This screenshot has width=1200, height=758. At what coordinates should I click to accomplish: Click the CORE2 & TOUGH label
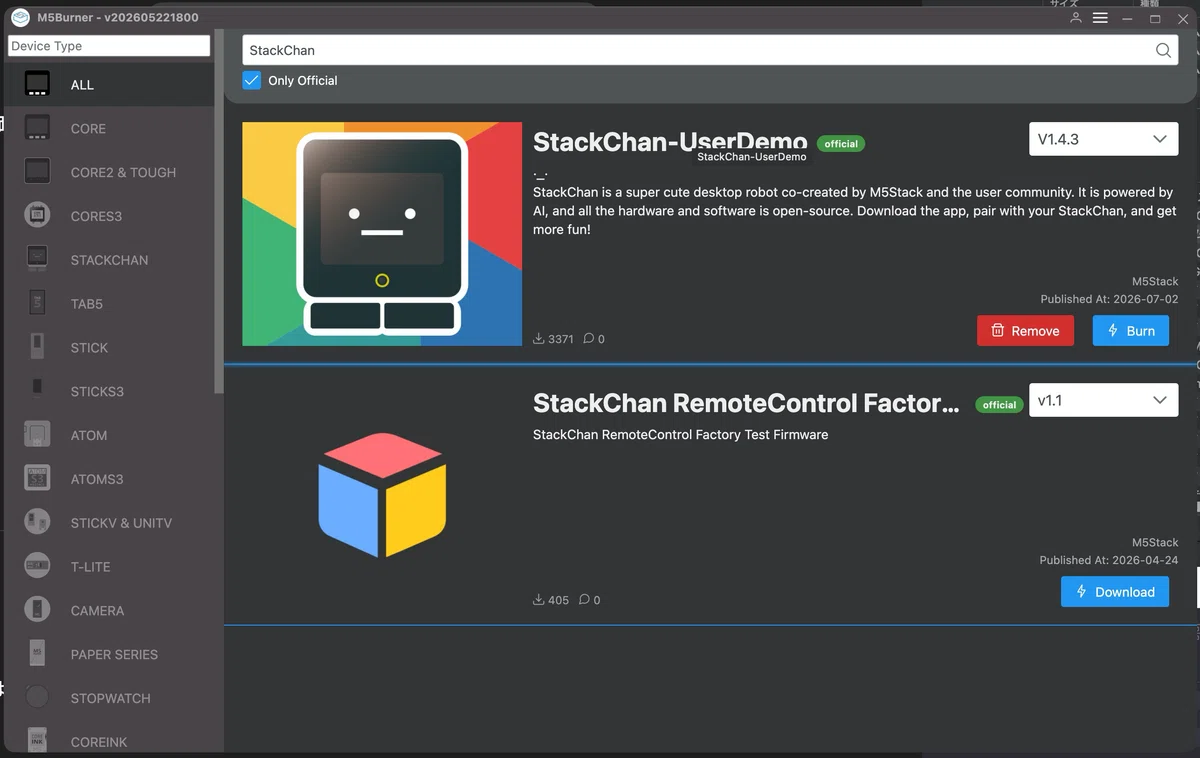[x=123, y=172]
